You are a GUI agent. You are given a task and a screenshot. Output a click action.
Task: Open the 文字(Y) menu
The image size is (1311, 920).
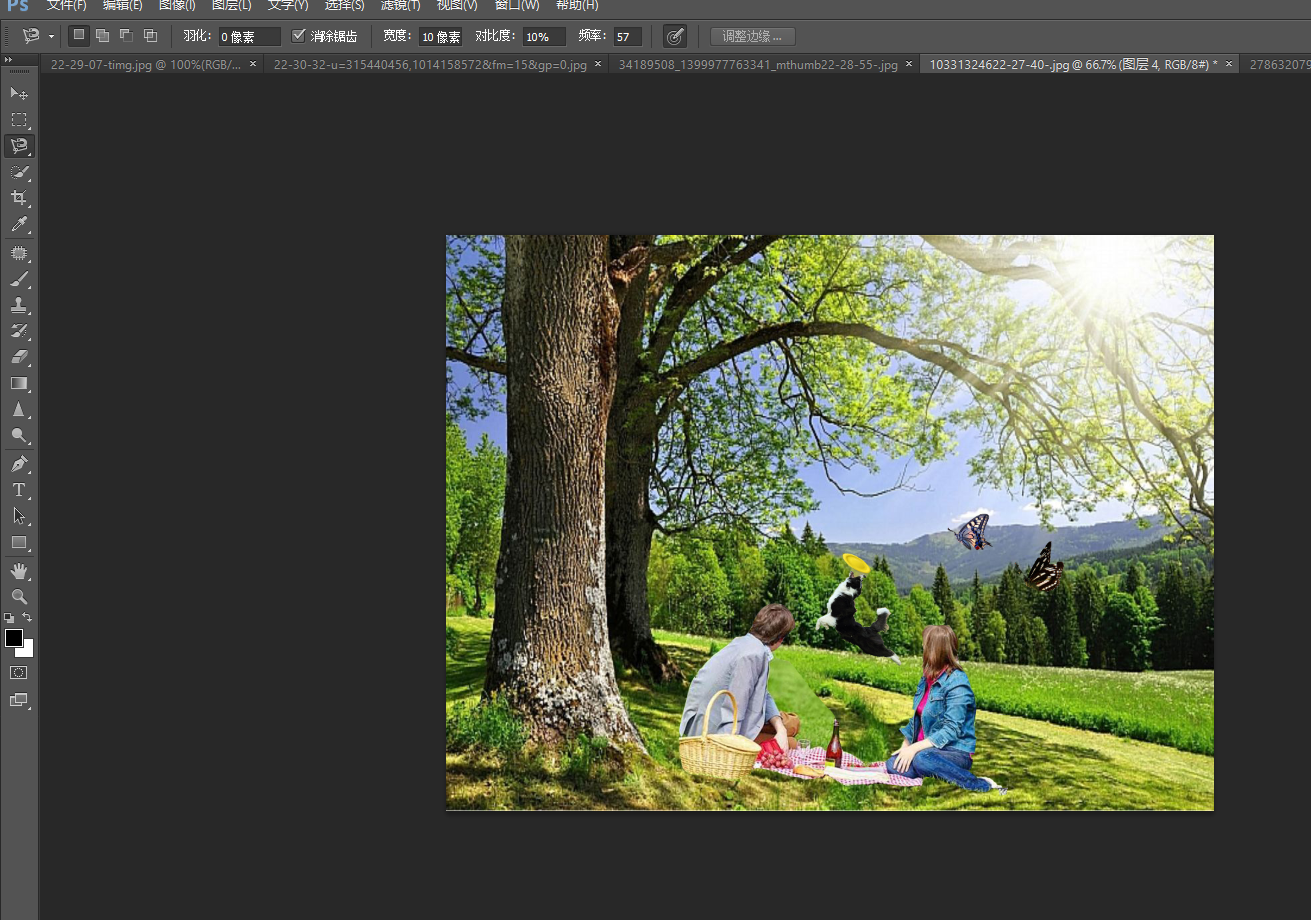pyautogui.click(x=288, y=5)
